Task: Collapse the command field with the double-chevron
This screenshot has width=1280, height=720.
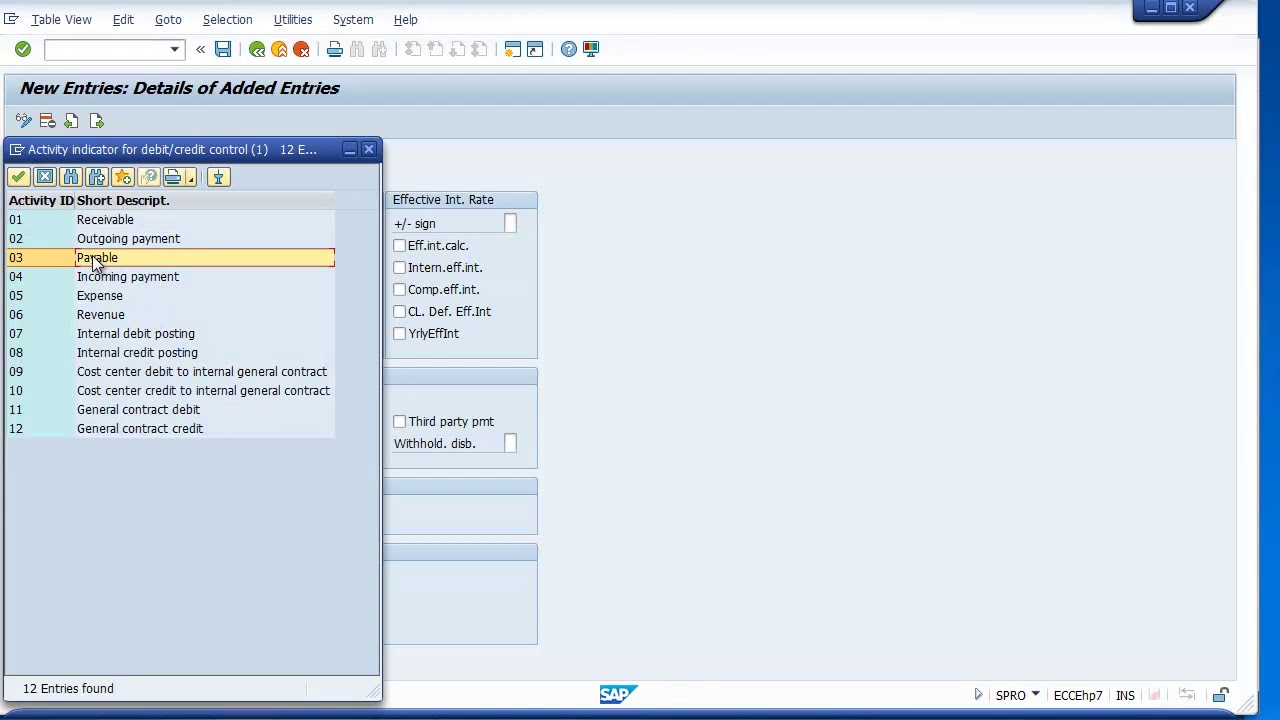Action: tap(200, 49)
